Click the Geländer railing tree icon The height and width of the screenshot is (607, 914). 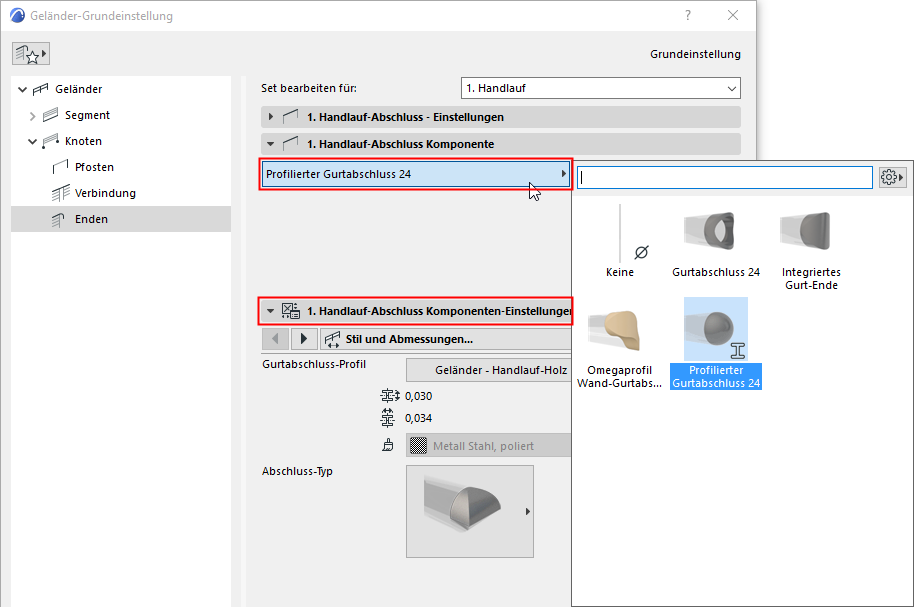pyautogui.click(x=41, y=89)
